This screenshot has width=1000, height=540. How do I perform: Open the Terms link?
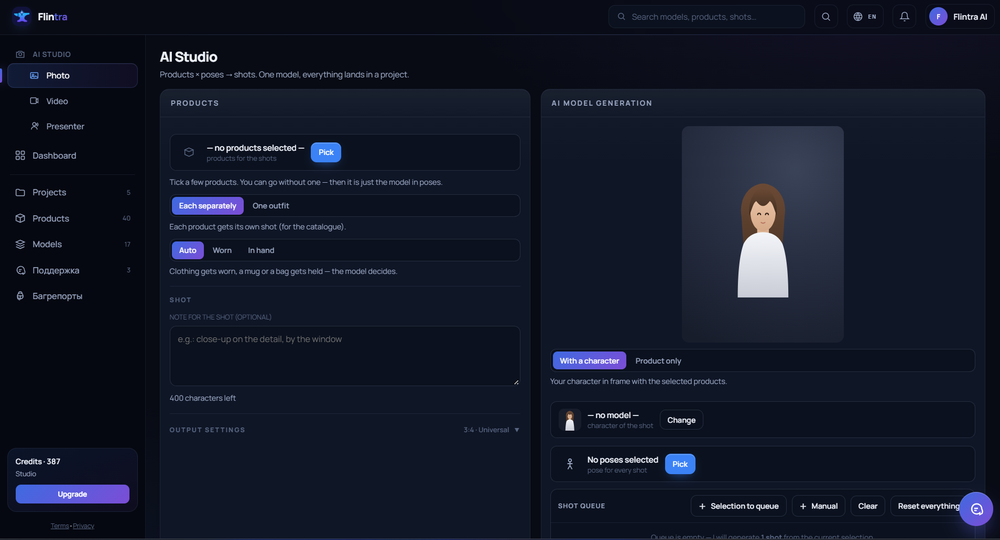[59, 526]
